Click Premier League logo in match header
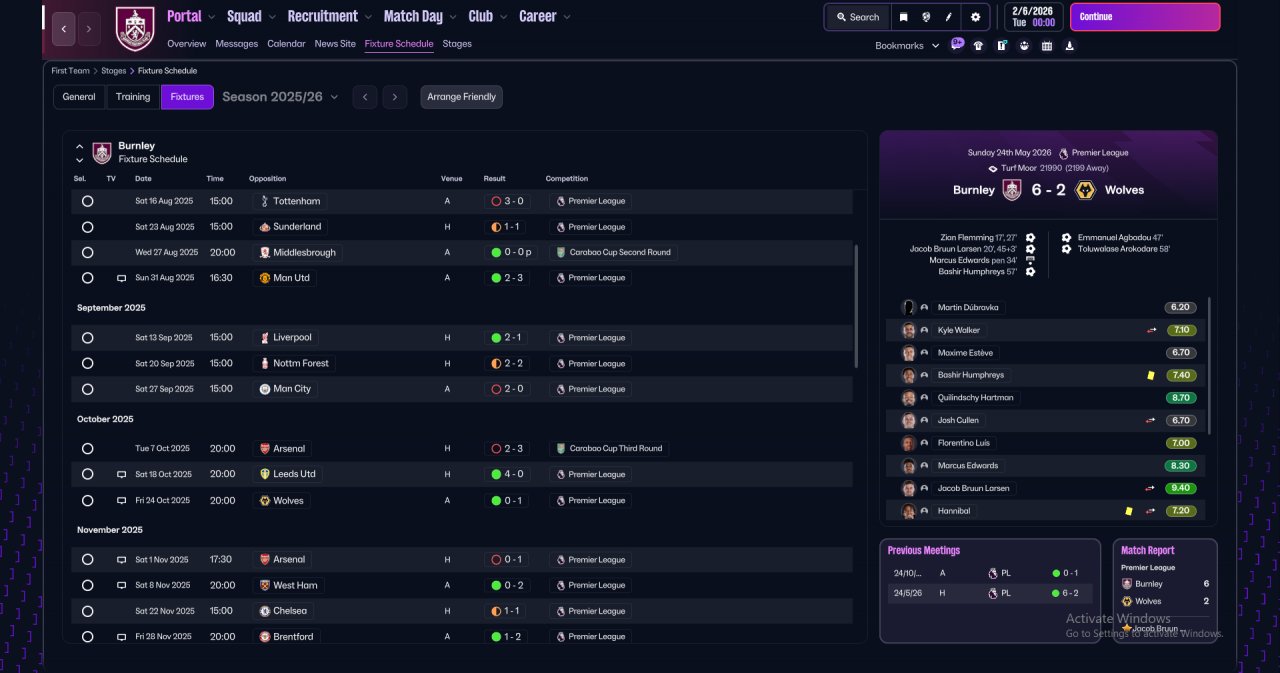 1063,153
